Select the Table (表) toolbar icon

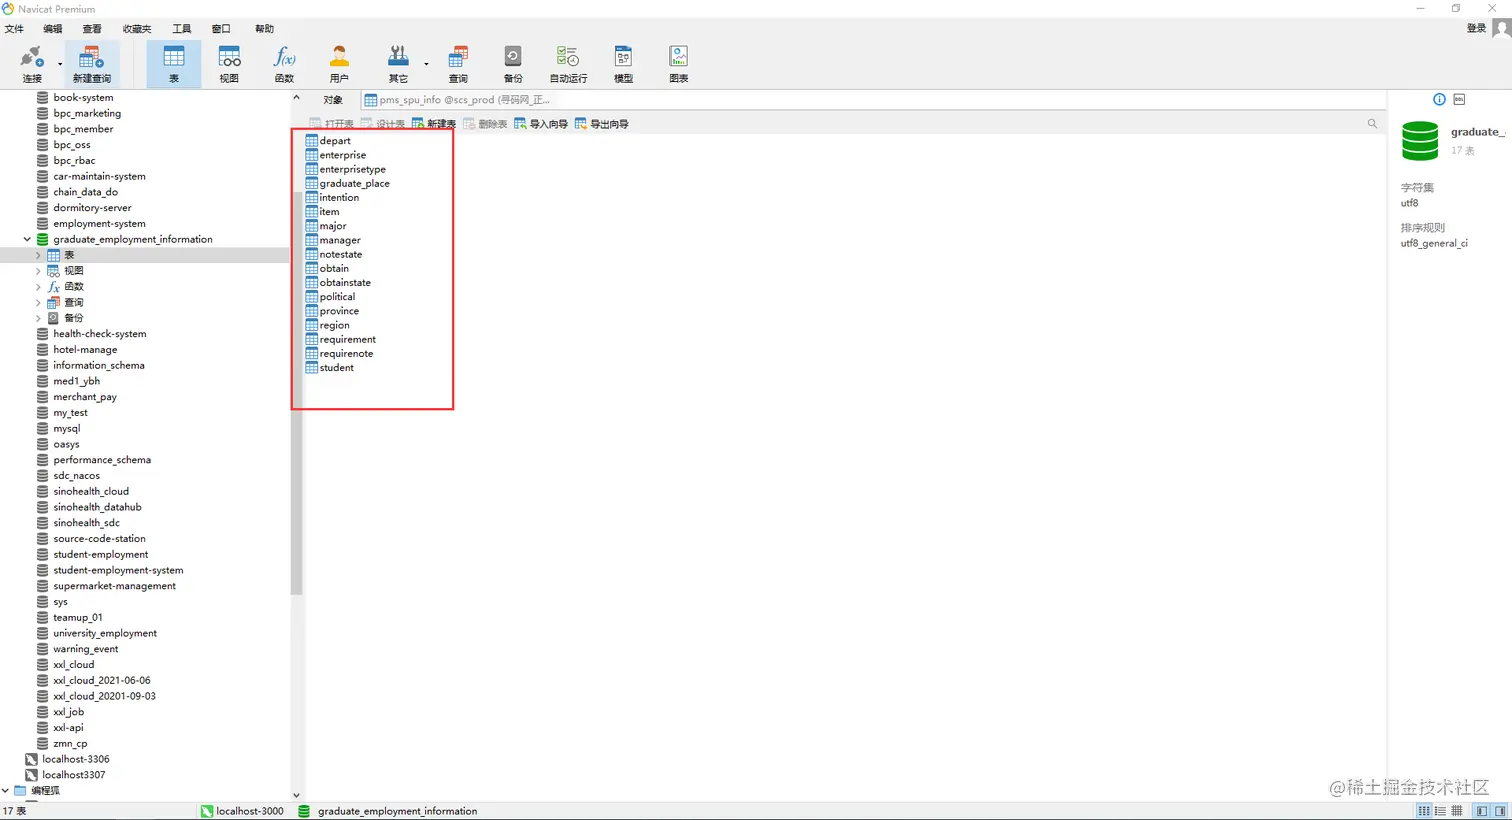click(x=174, y=63)
